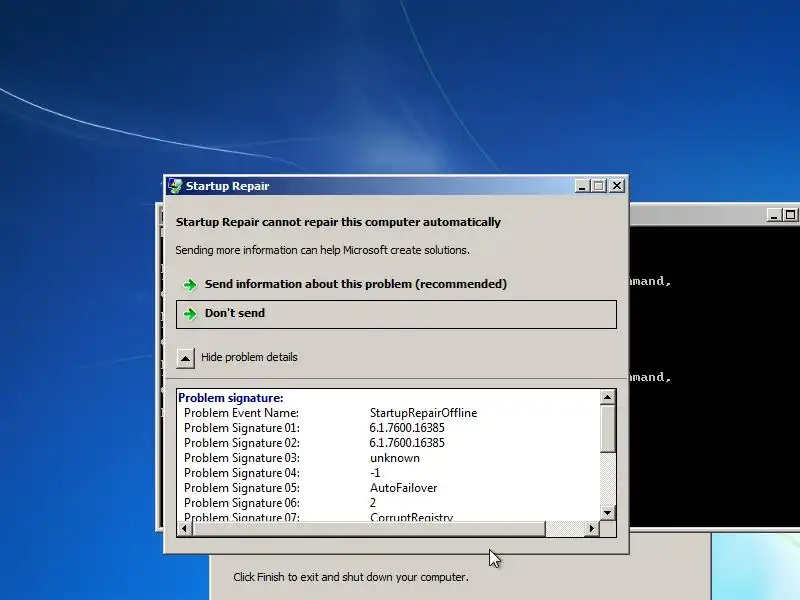Select the StartupRepairOffline event name value
Screen dimensions: 800x600
tap(423, 413)
